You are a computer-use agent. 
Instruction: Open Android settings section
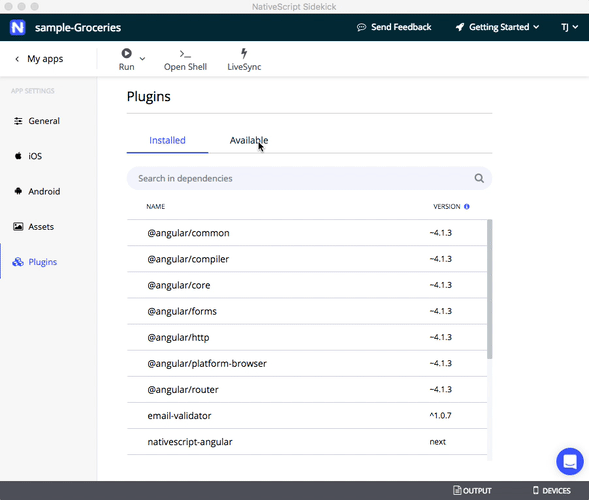click(x=37, y=191)
